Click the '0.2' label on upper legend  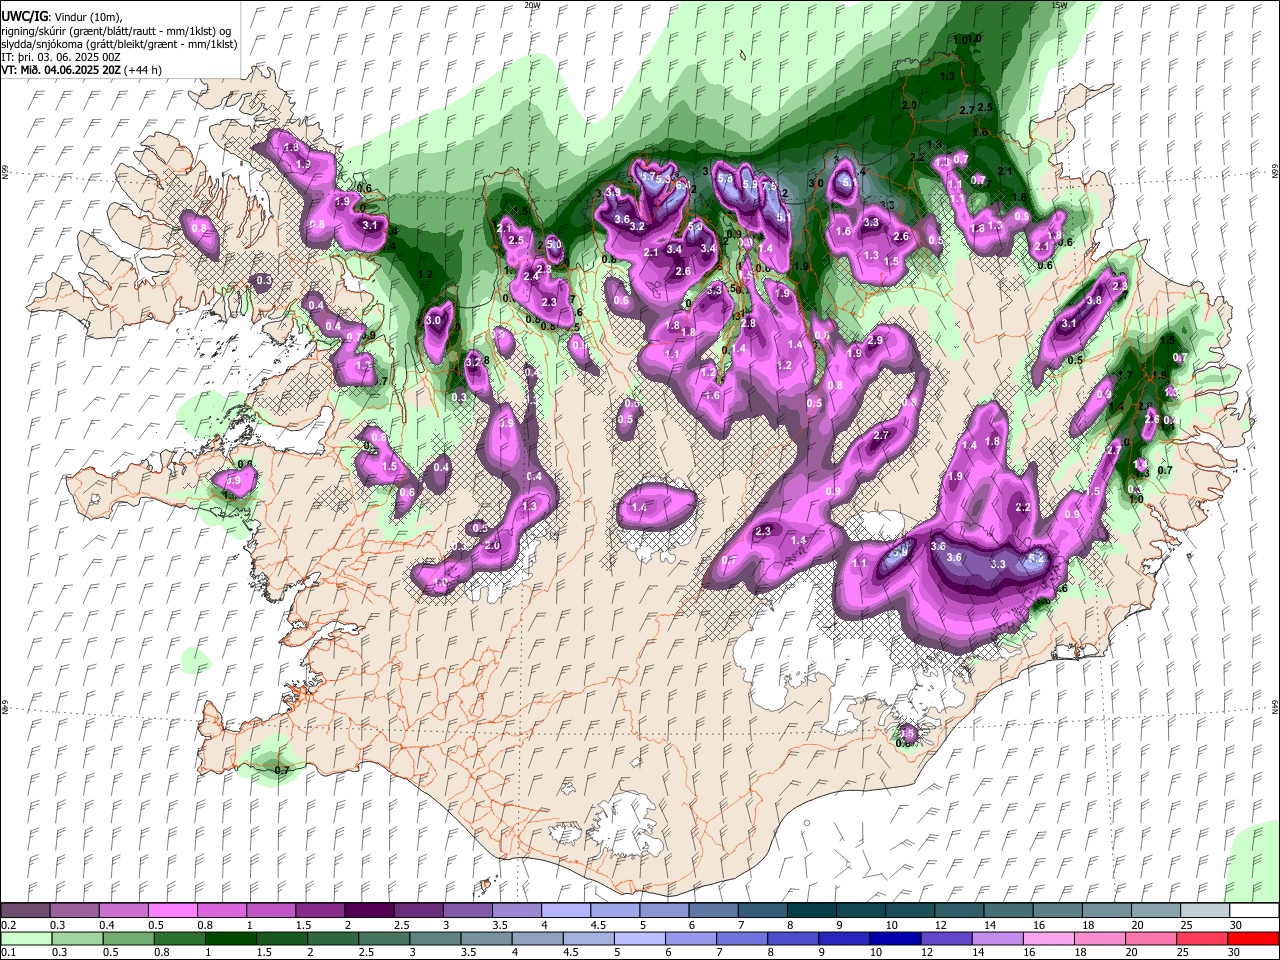tap(8, 925)
